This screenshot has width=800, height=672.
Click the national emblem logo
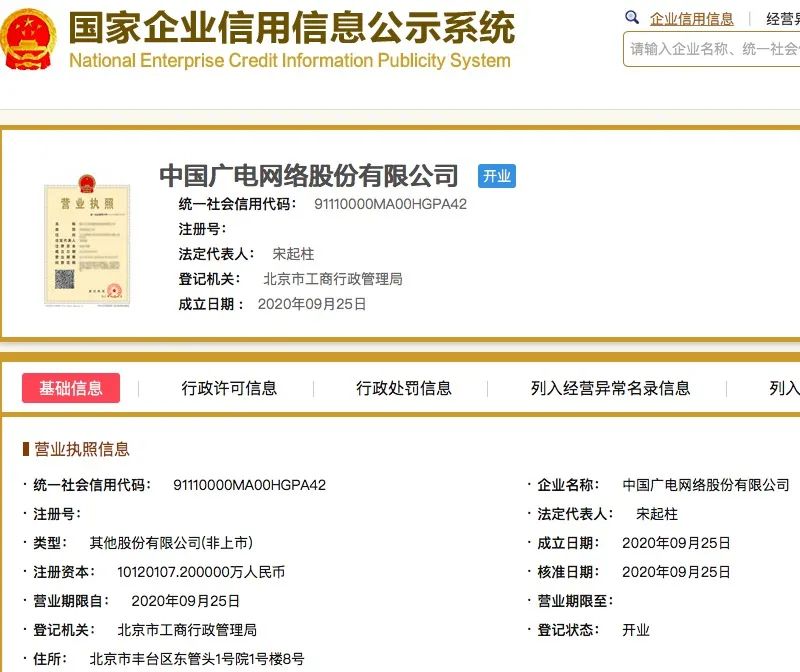click(x=30, y=40)
